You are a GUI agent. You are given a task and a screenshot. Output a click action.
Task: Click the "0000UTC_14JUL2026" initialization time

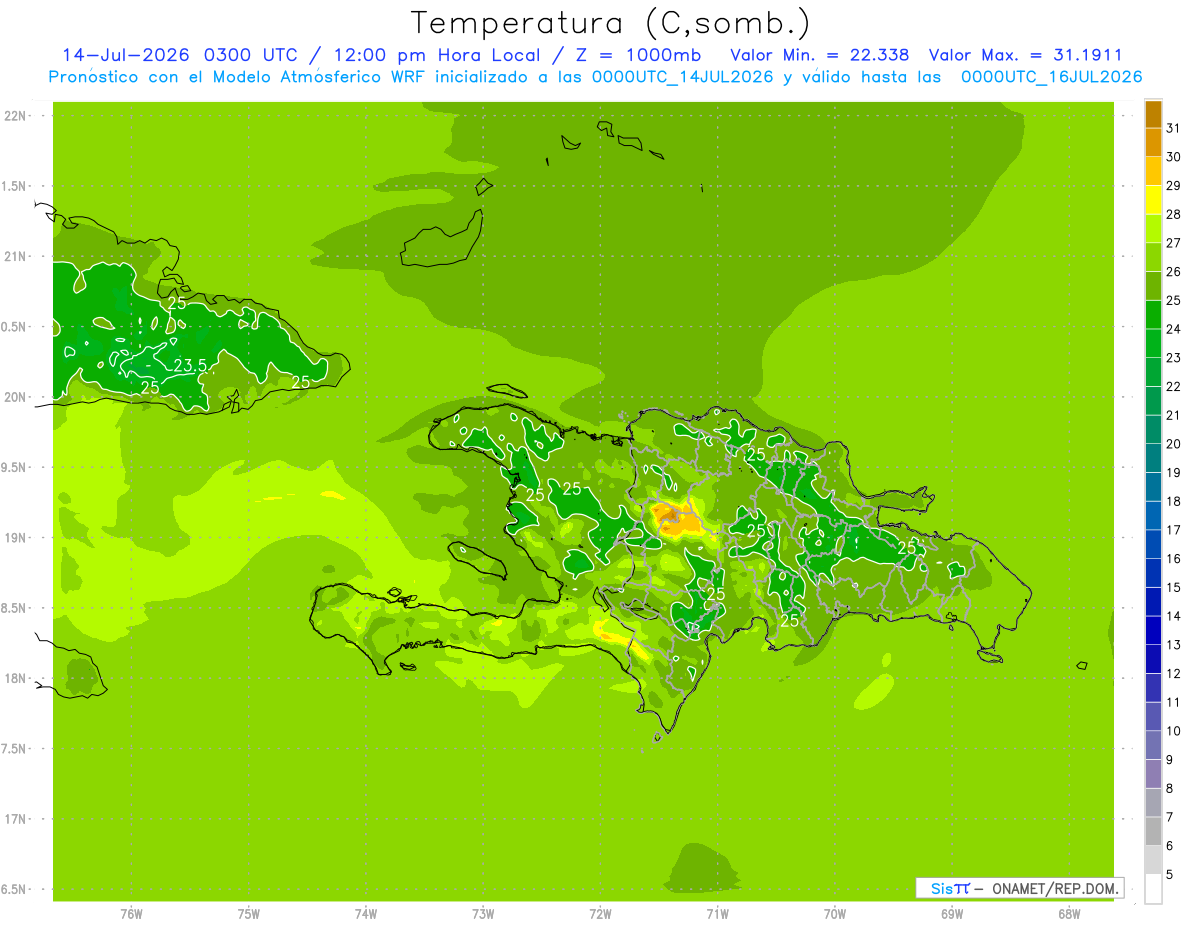pos(682,76)
